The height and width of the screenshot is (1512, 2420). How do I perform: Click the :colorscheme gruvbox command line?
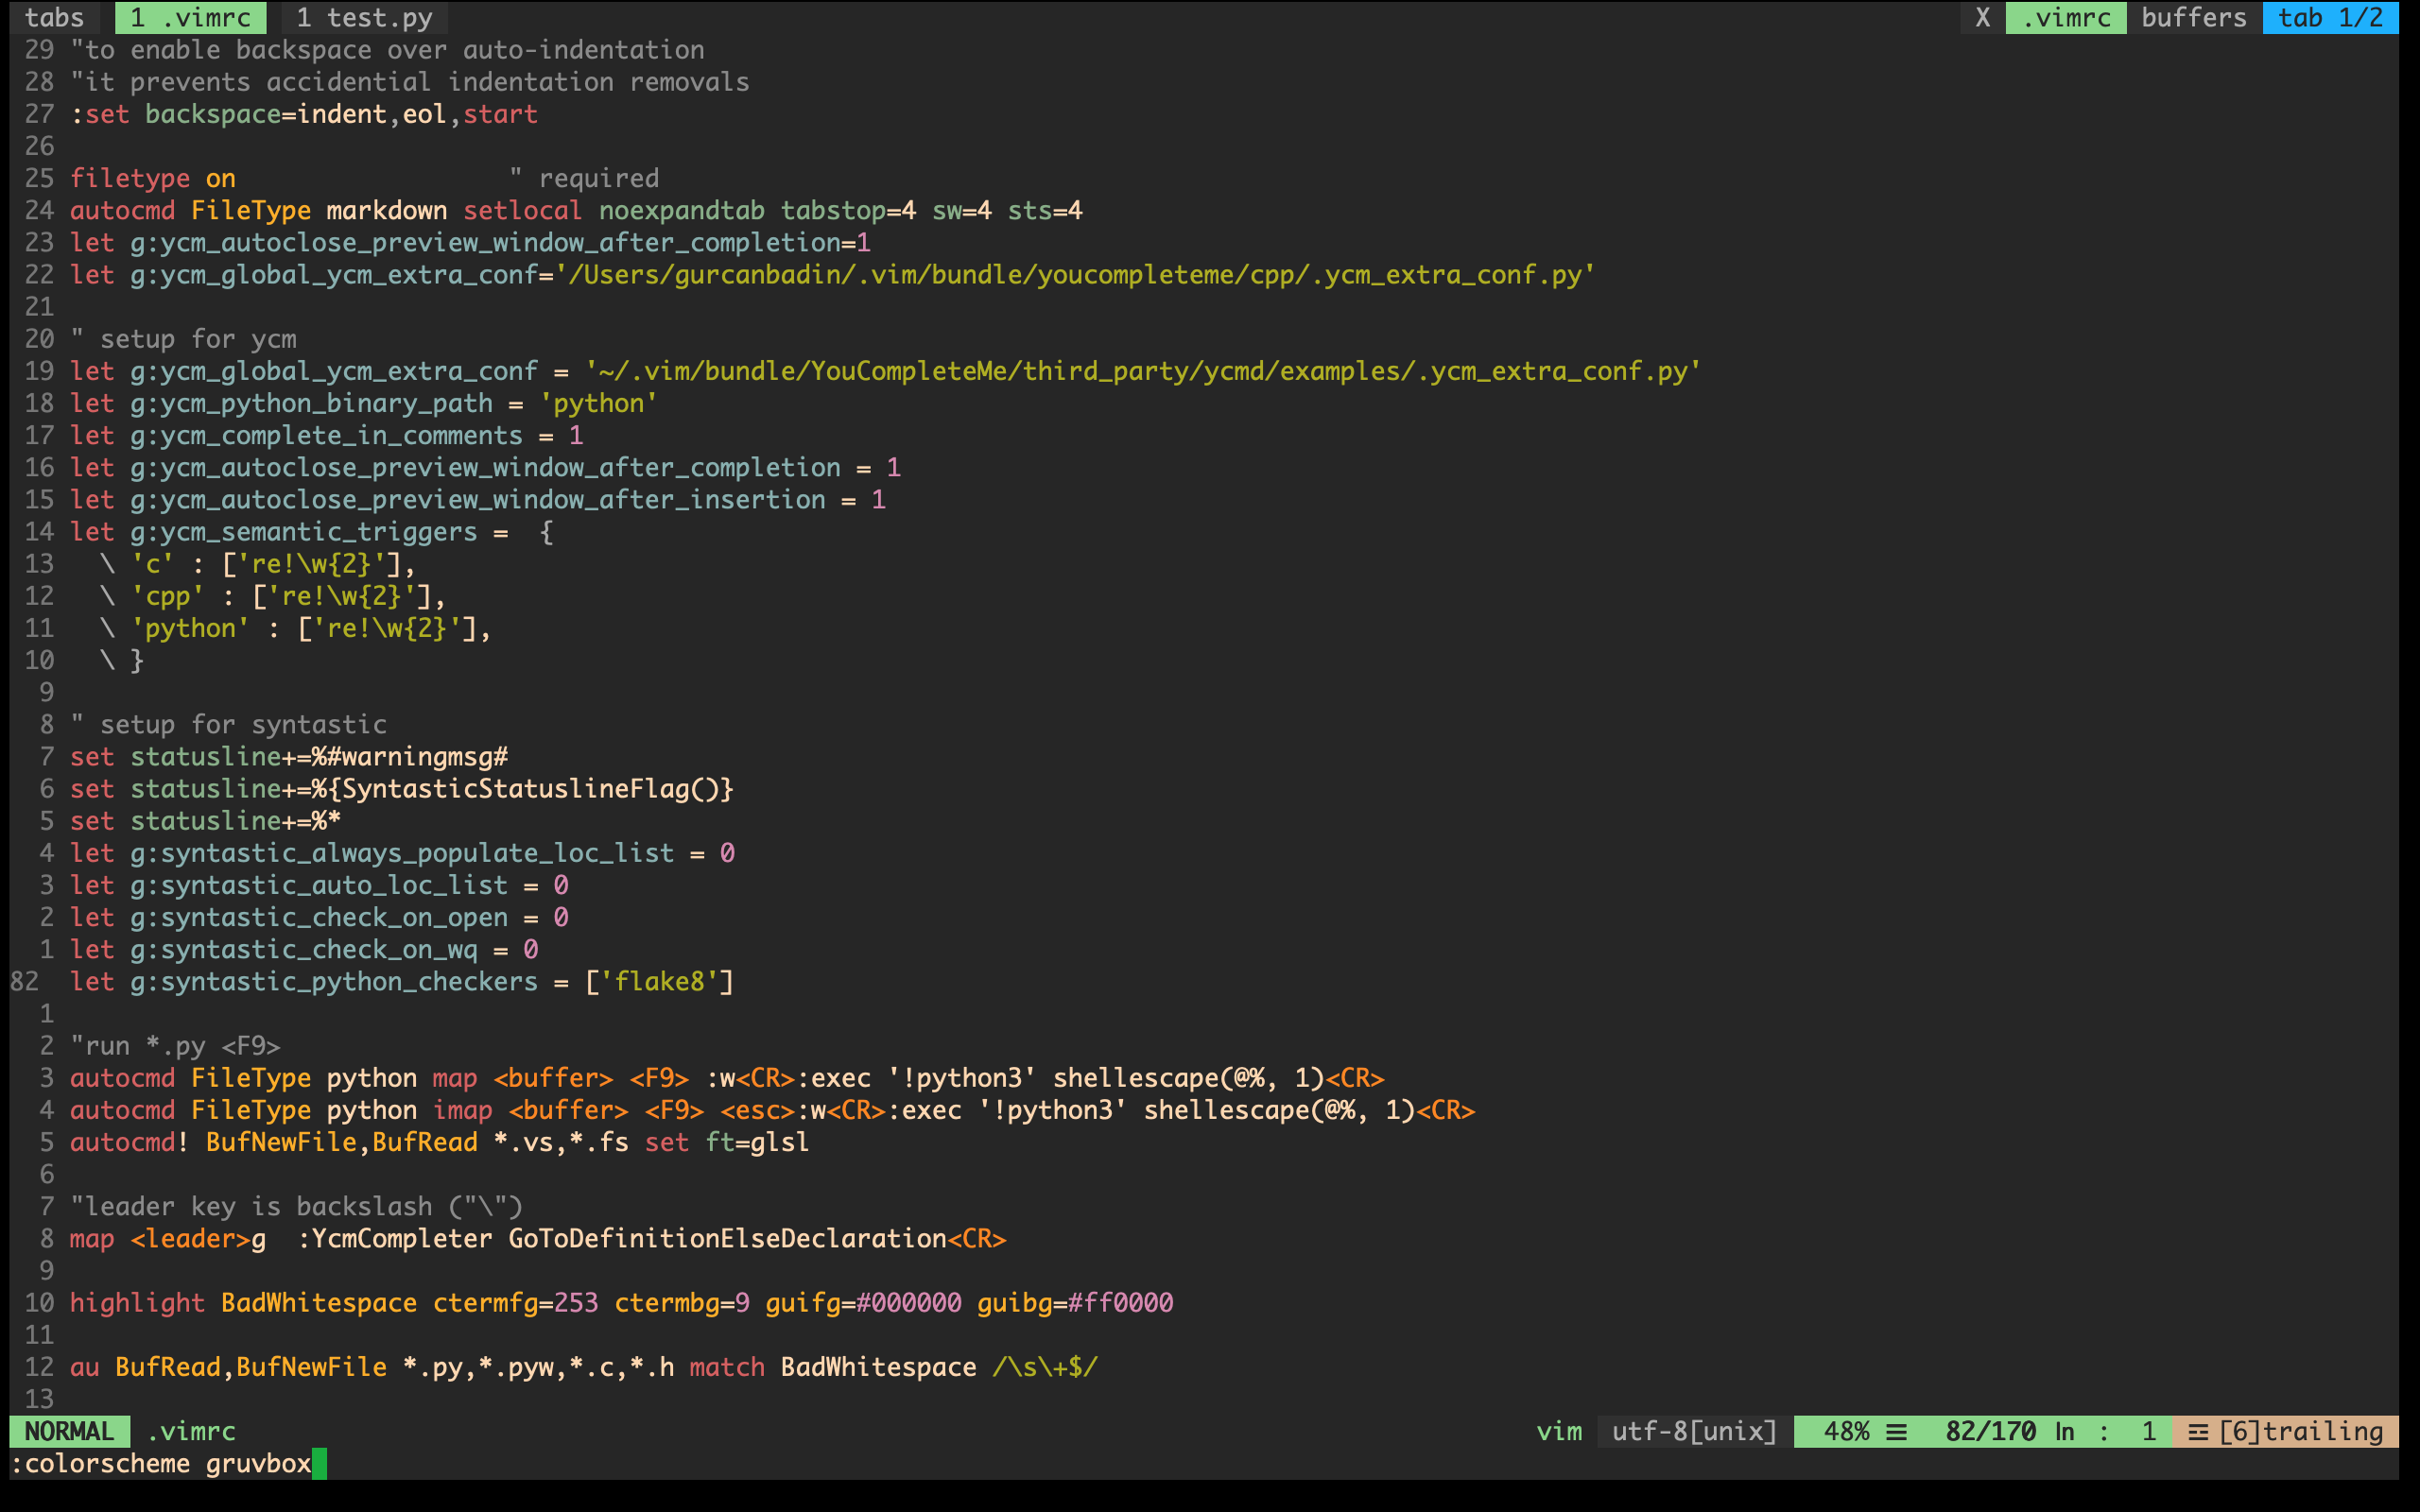tap(161, 1463)
